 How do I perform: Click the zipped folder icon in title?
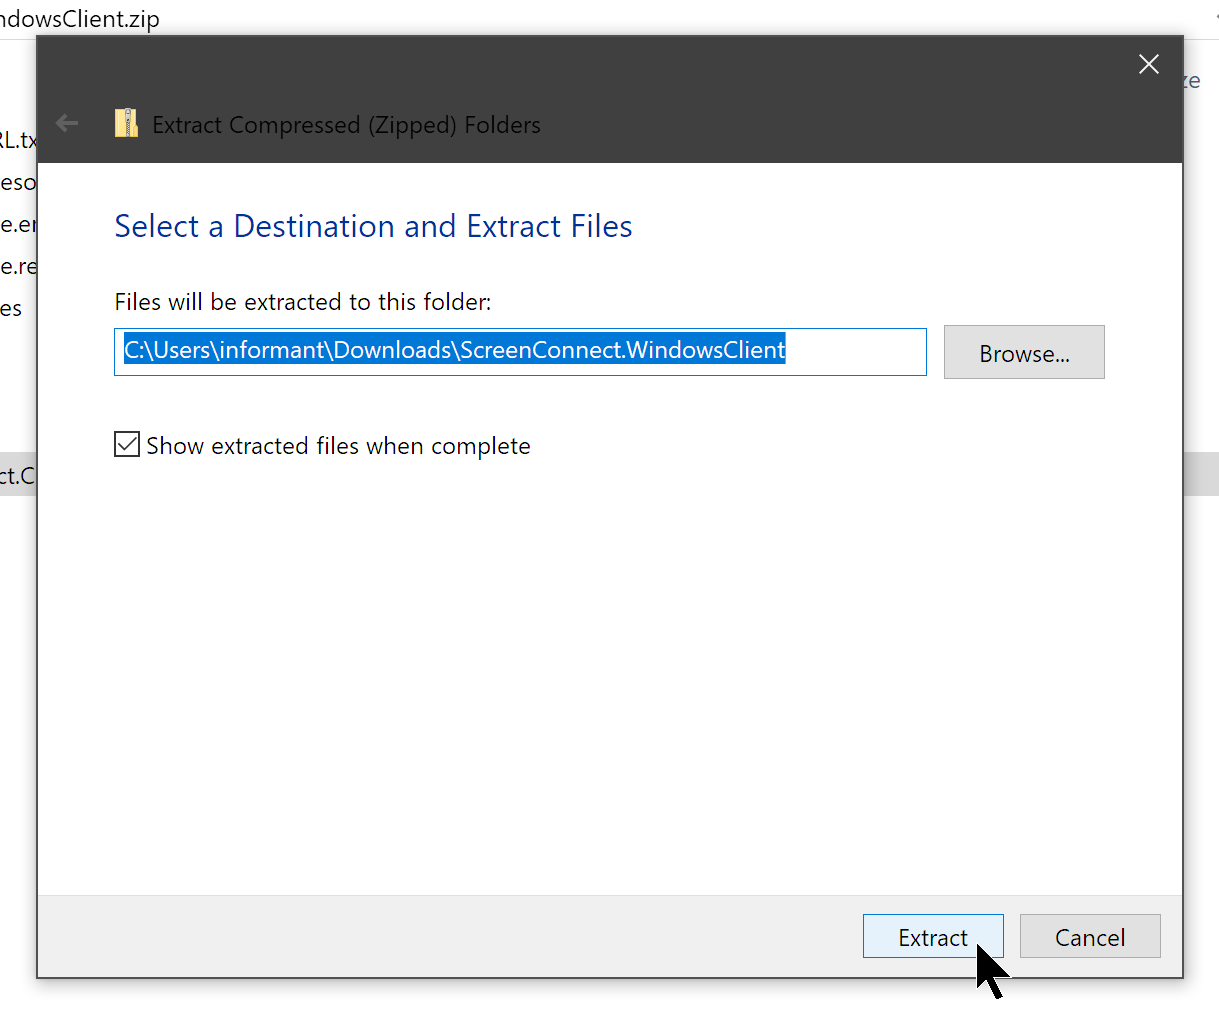pyautogui.click(x=126, y=123)
